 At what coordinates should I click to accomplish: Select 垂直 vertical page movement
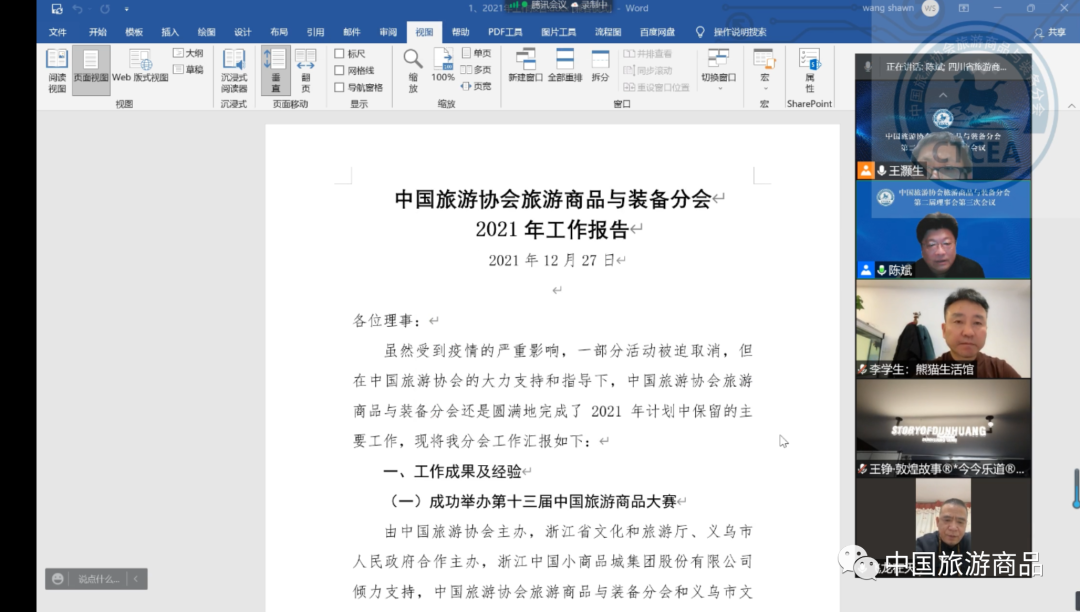[x=276, y=70]
